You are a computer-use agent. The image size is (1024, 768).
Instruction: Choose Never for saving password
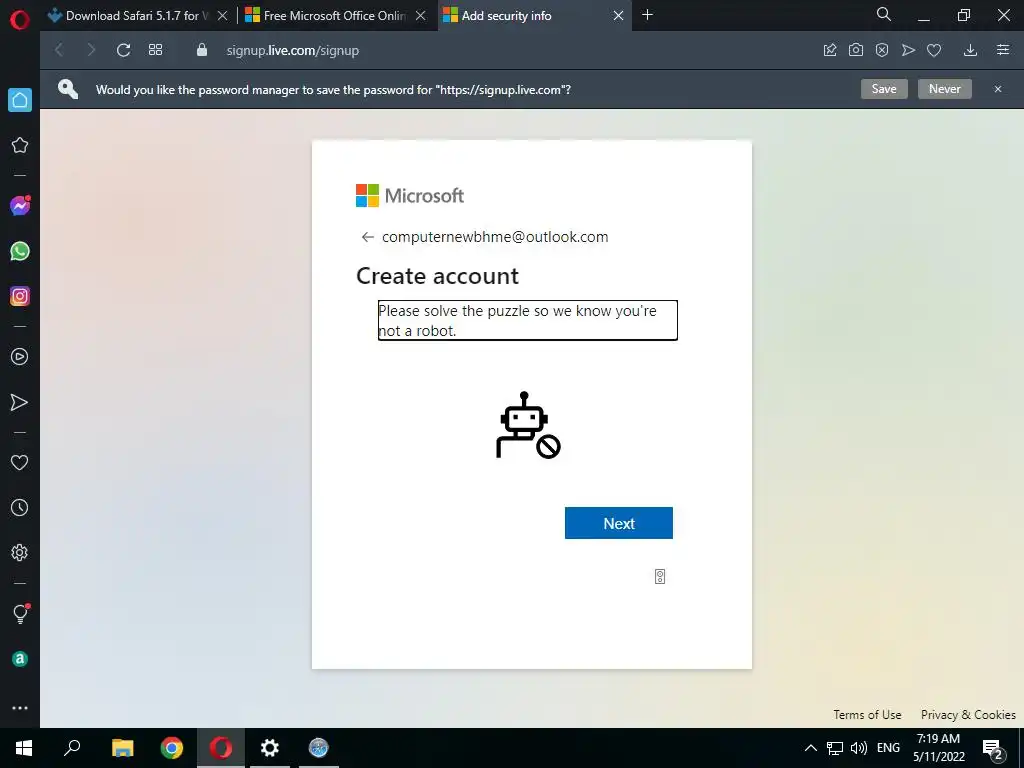[x=945, y=89]
